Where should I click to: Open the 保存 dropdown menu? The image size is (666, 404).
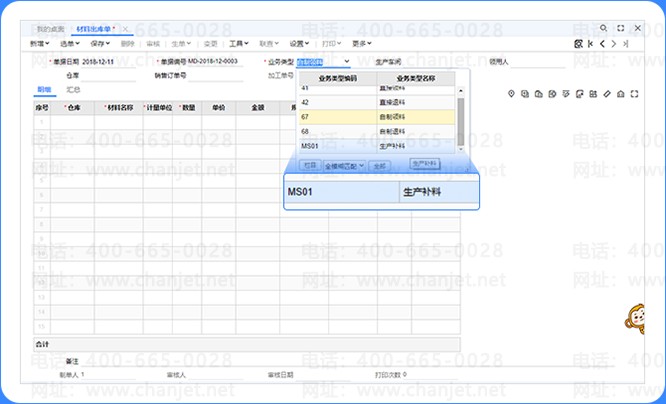(x=100, y=43)
